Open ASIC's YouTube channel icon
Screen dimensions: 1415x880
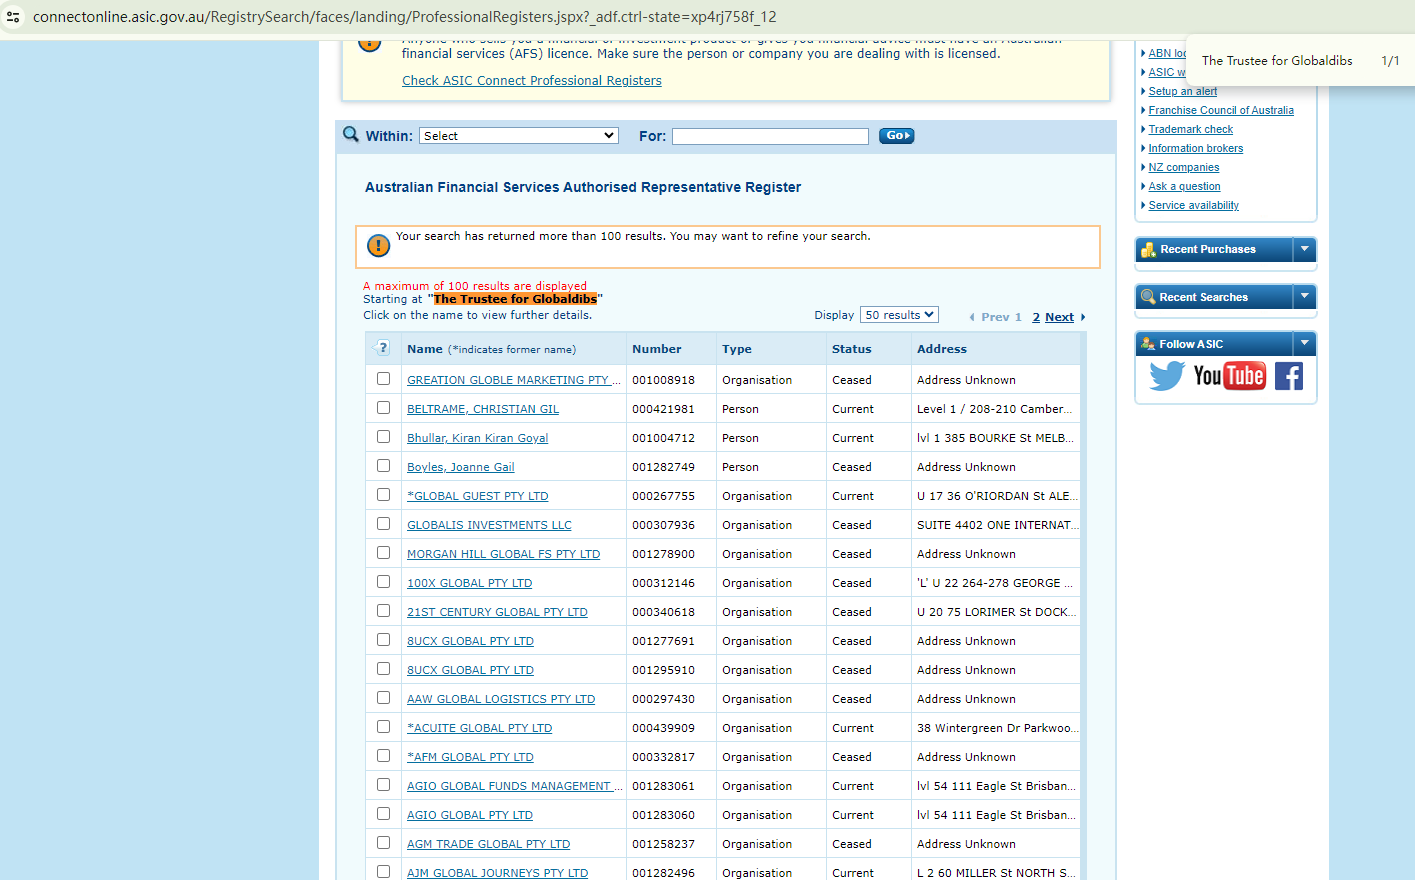coord(1229,376)
